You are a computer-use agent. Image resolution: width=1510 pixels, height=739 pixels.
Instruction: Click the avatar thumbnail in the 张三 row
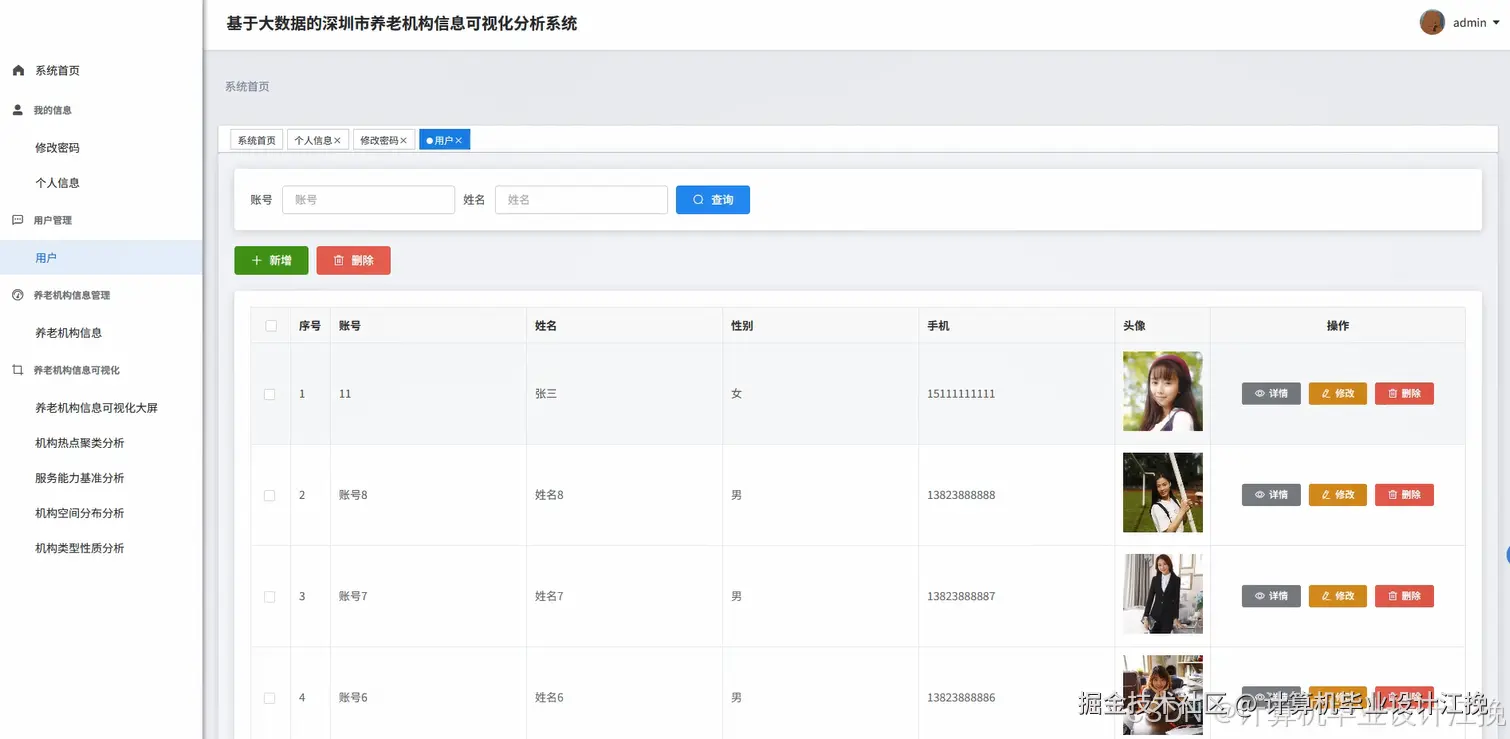click(x=1162, y=391)
